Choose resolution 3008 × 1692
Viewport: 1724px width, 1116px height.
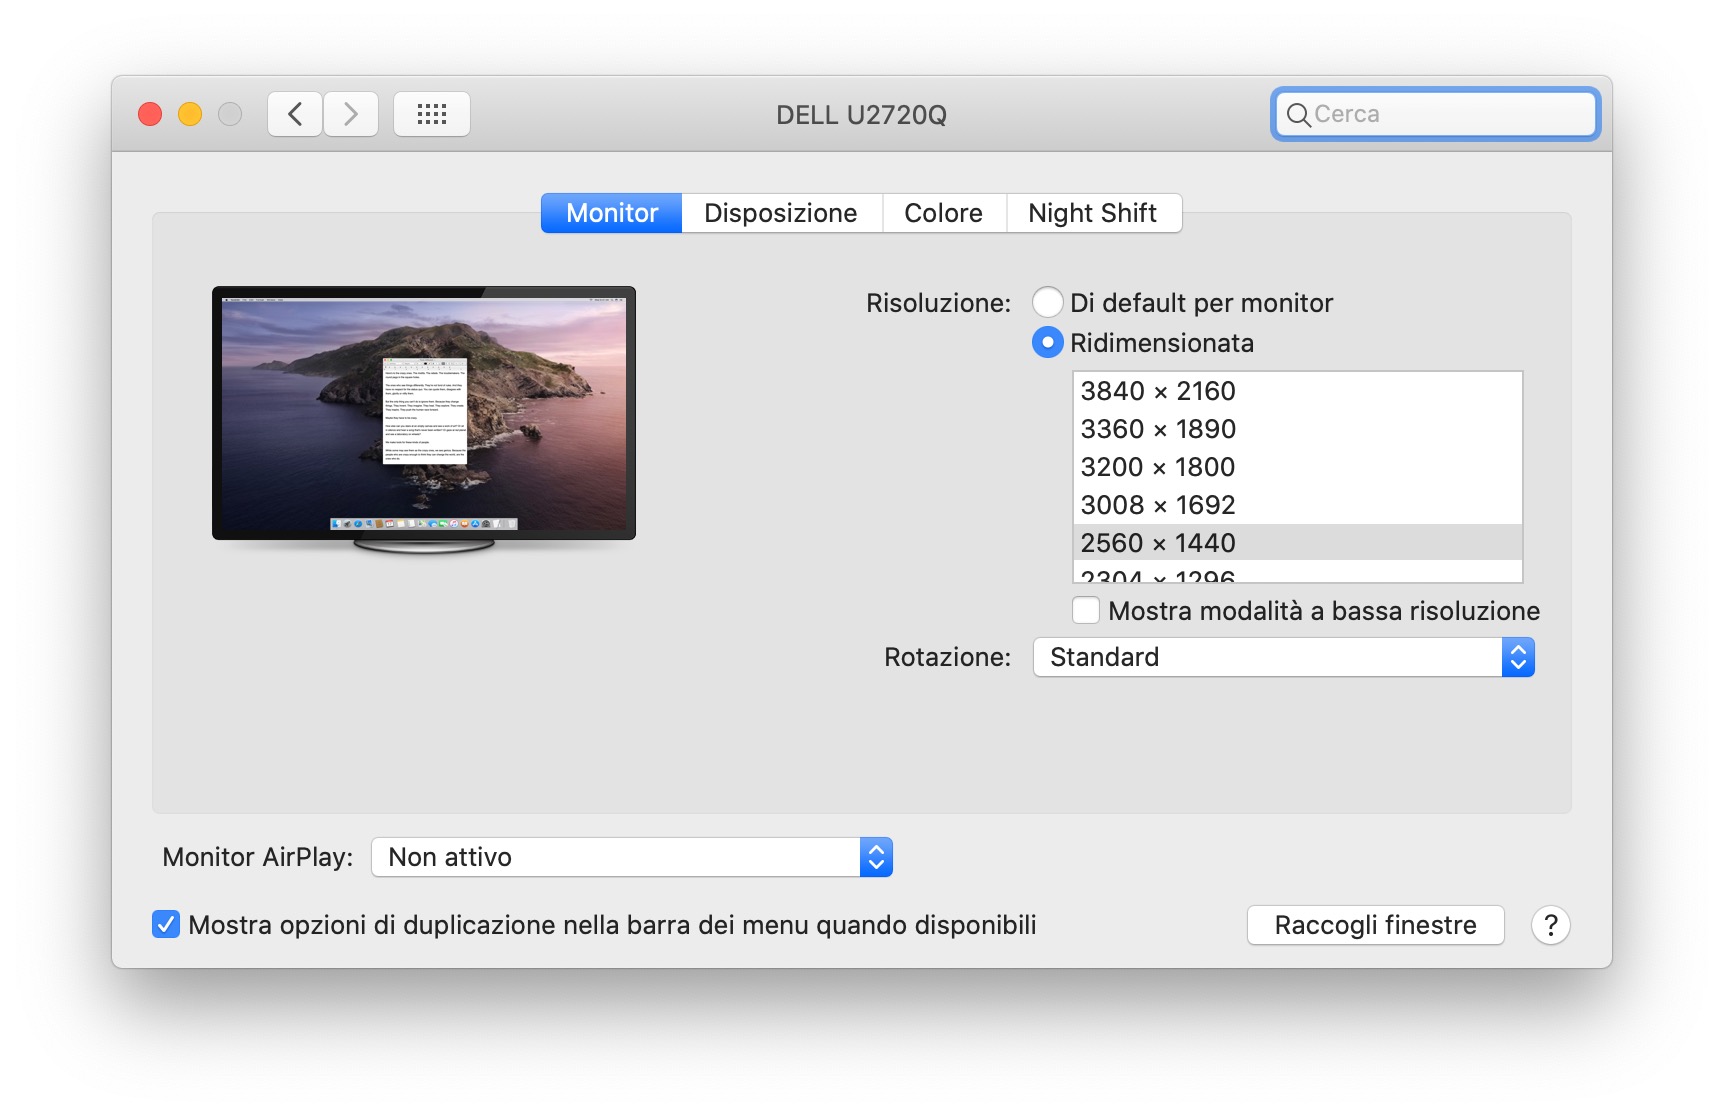1298,505
